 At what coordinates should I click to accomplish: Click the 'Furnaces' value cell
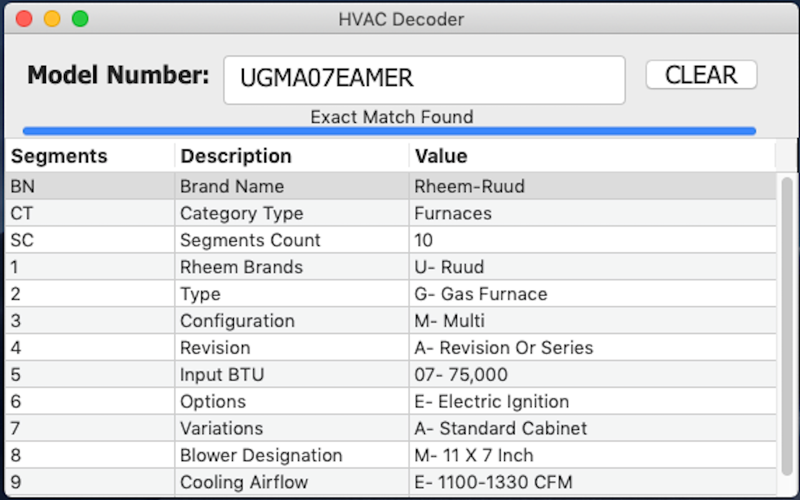click(x=592, y=213)
